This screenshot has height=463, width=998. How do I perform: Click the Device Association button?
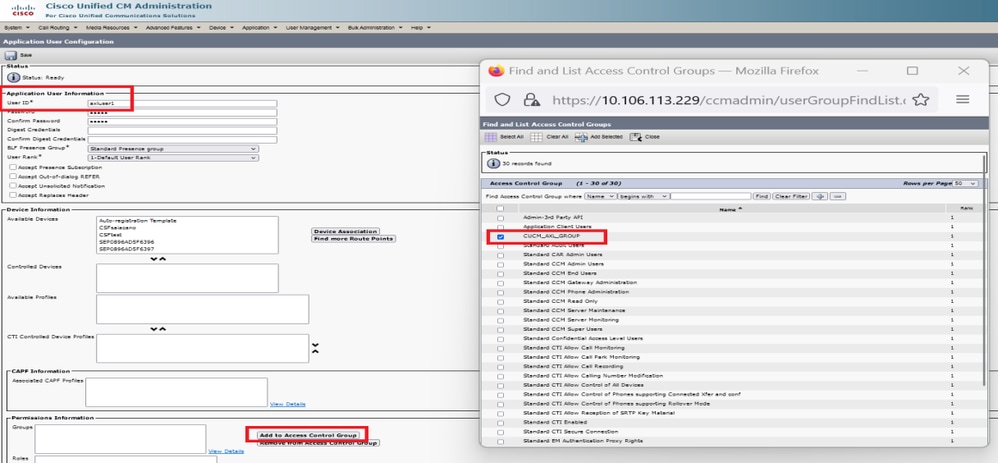[x=346, y=231]
